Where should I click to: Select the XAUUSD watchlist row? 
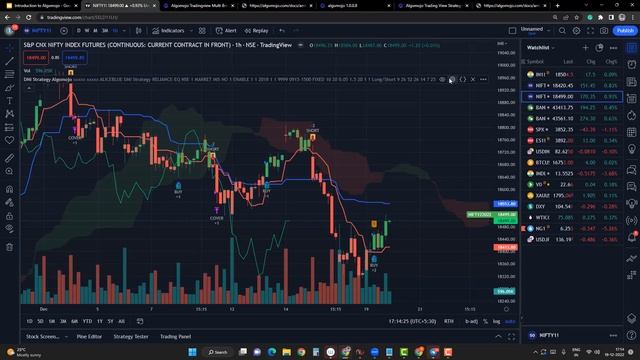pyautogui.click(x=572, y=196)
